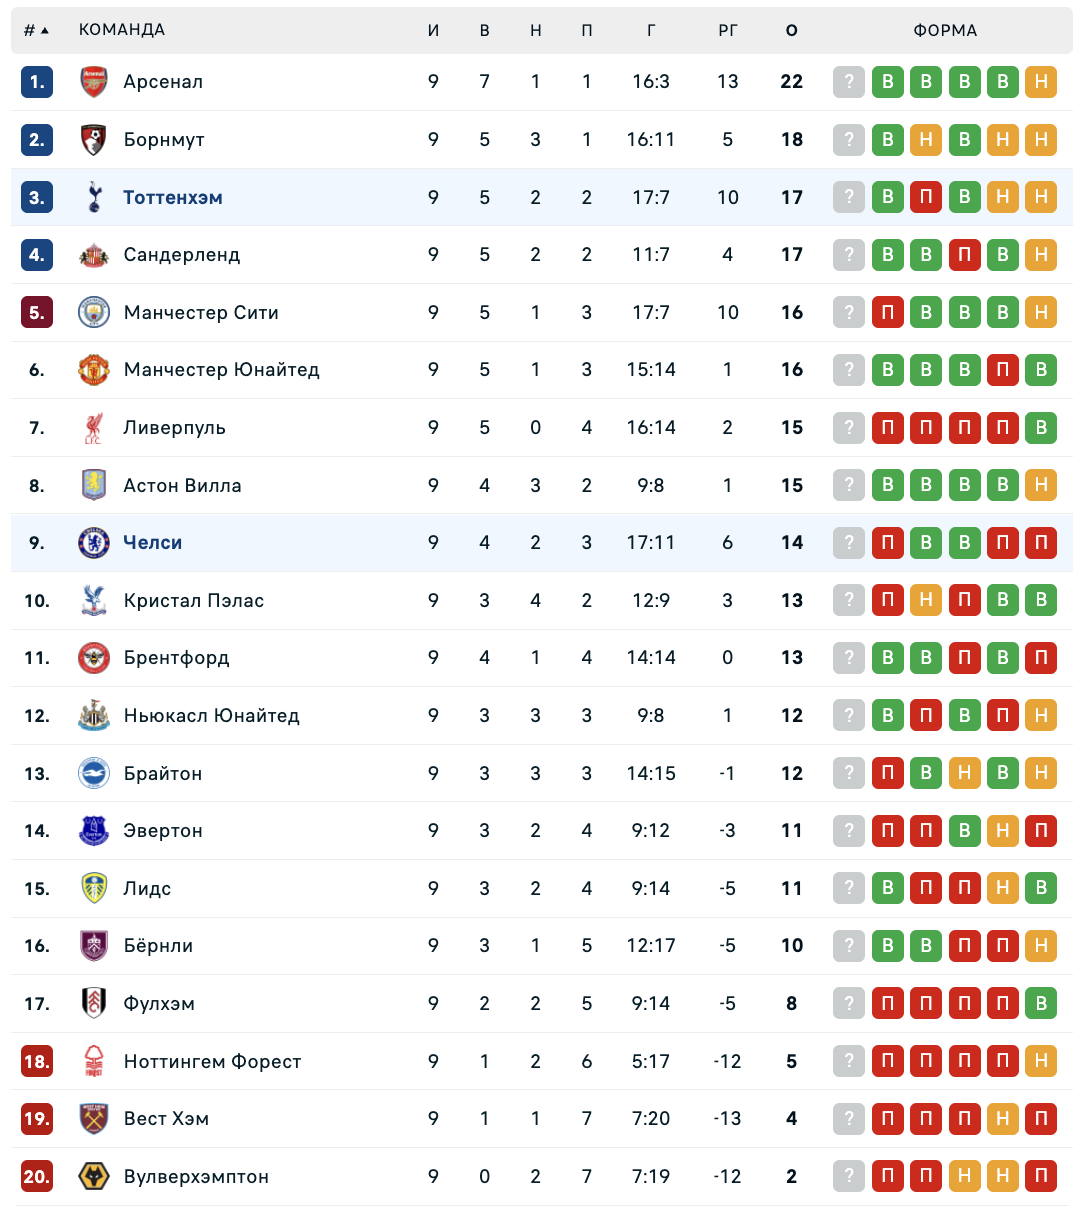
Task: Click Arsenal's gray question mark form badge
Action: click(849, 82)
